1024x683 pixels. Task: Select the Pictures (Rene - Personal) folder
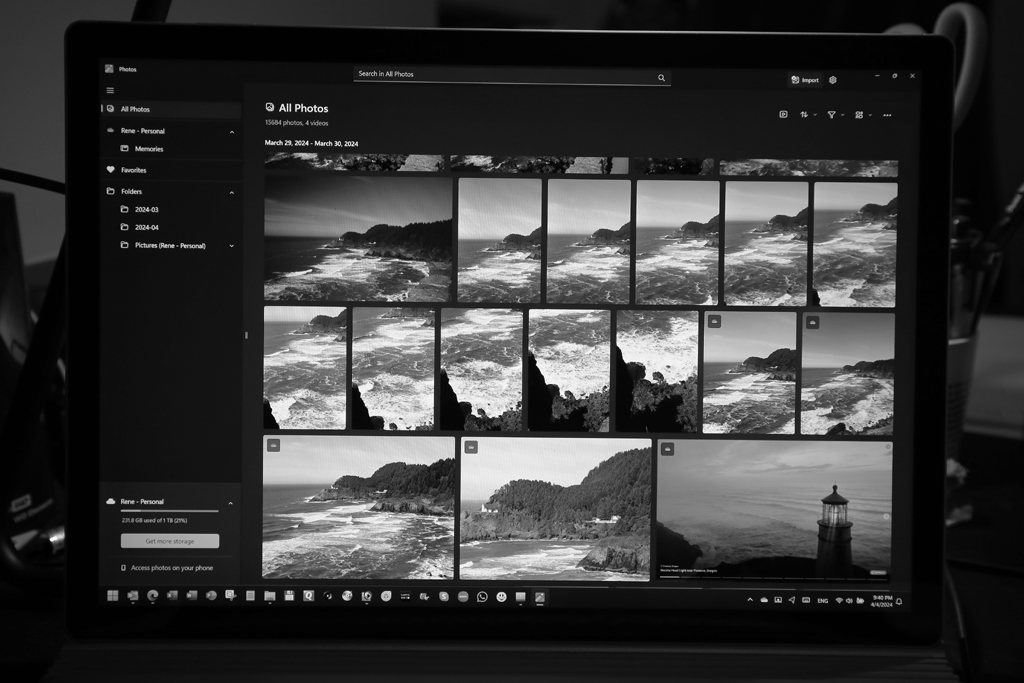coord(170,246)
